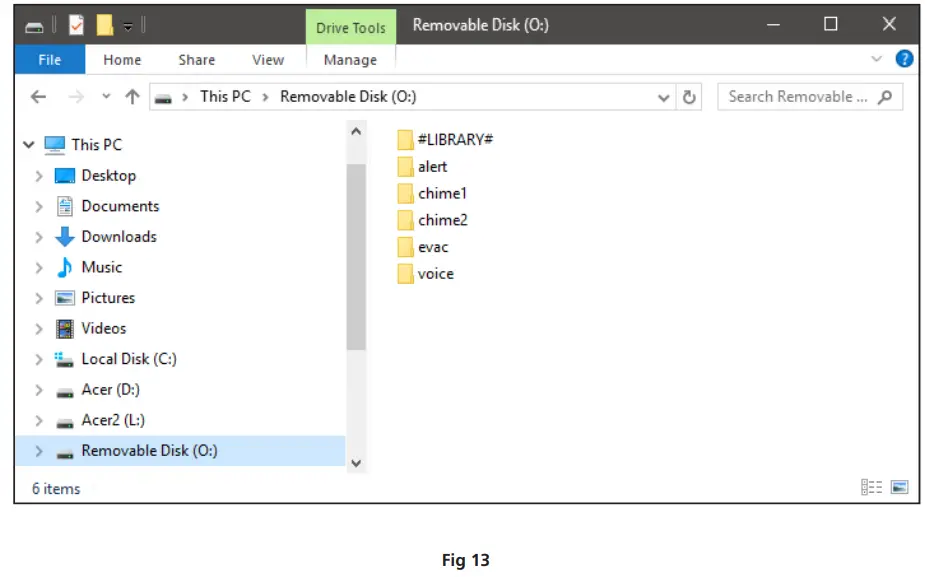Click the Music note icon
The image size is (927, 577).
point(64,267)
